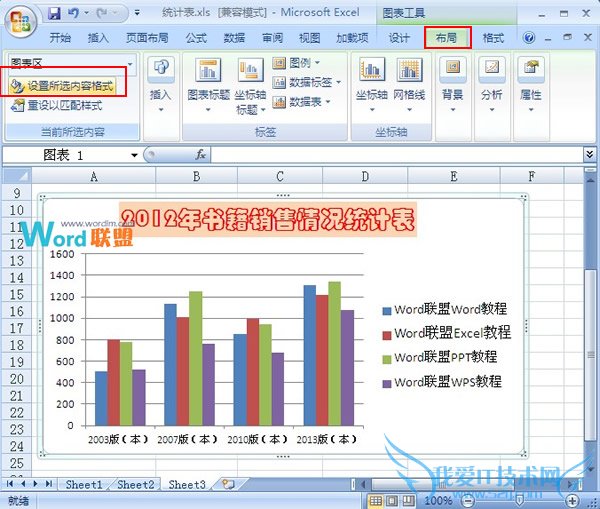Open the 加载项 tab
Screen dimensions: 600x509
pos(352,38)
